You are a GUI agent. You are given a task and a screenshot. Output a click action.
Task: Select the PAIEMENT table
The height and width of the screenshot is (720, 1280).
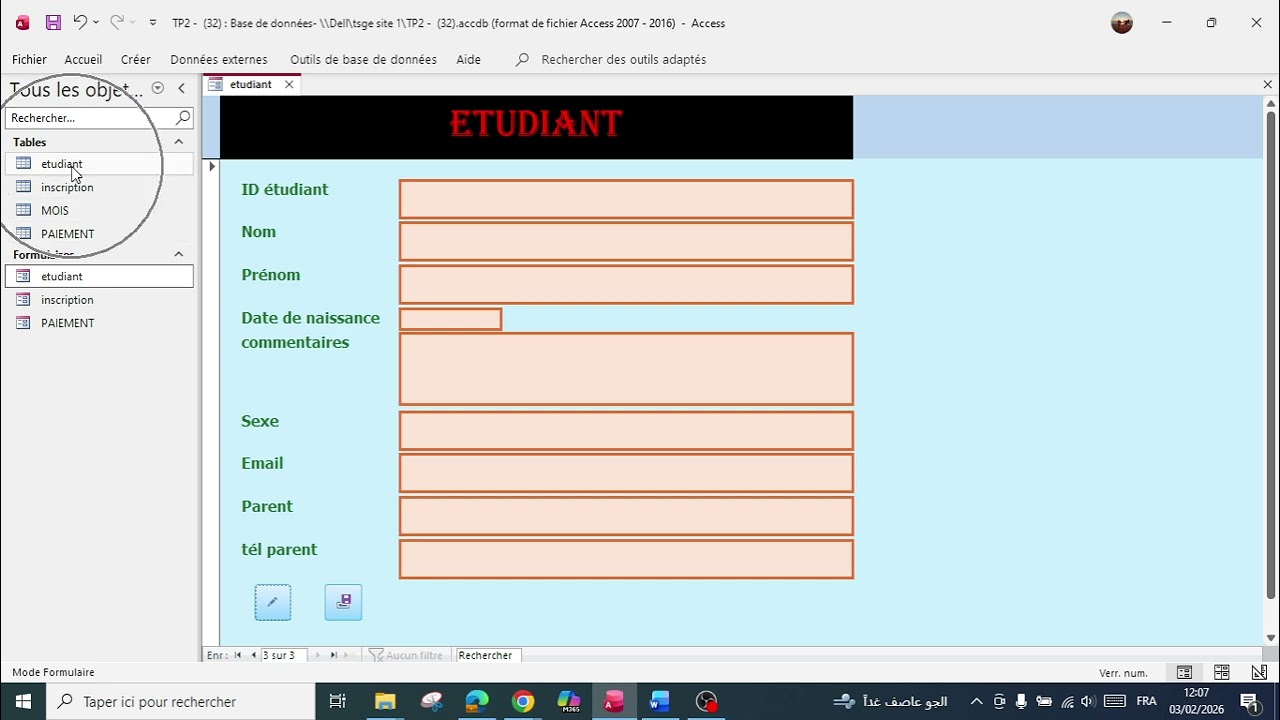click(98, 233)
